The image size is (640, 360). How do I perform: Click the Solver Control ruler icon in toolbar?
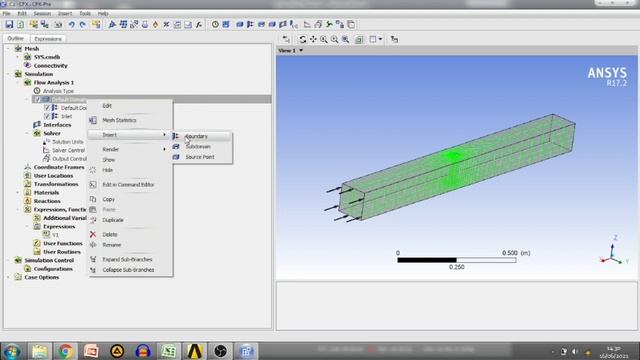[x=307, y=24]
